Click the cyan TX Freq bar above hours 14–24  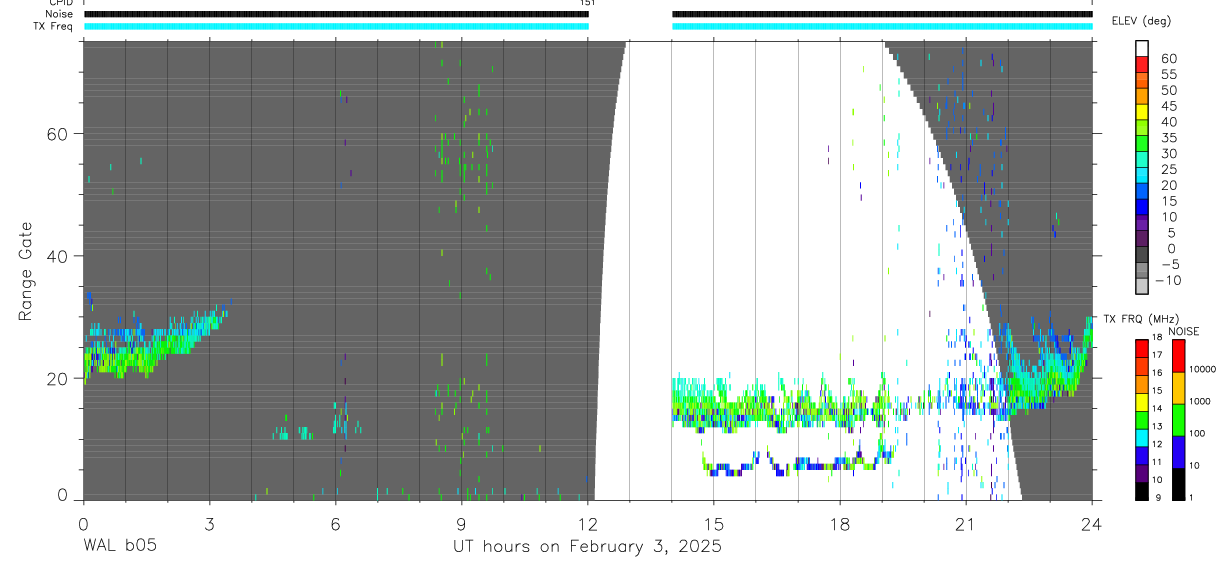[882, 26]
